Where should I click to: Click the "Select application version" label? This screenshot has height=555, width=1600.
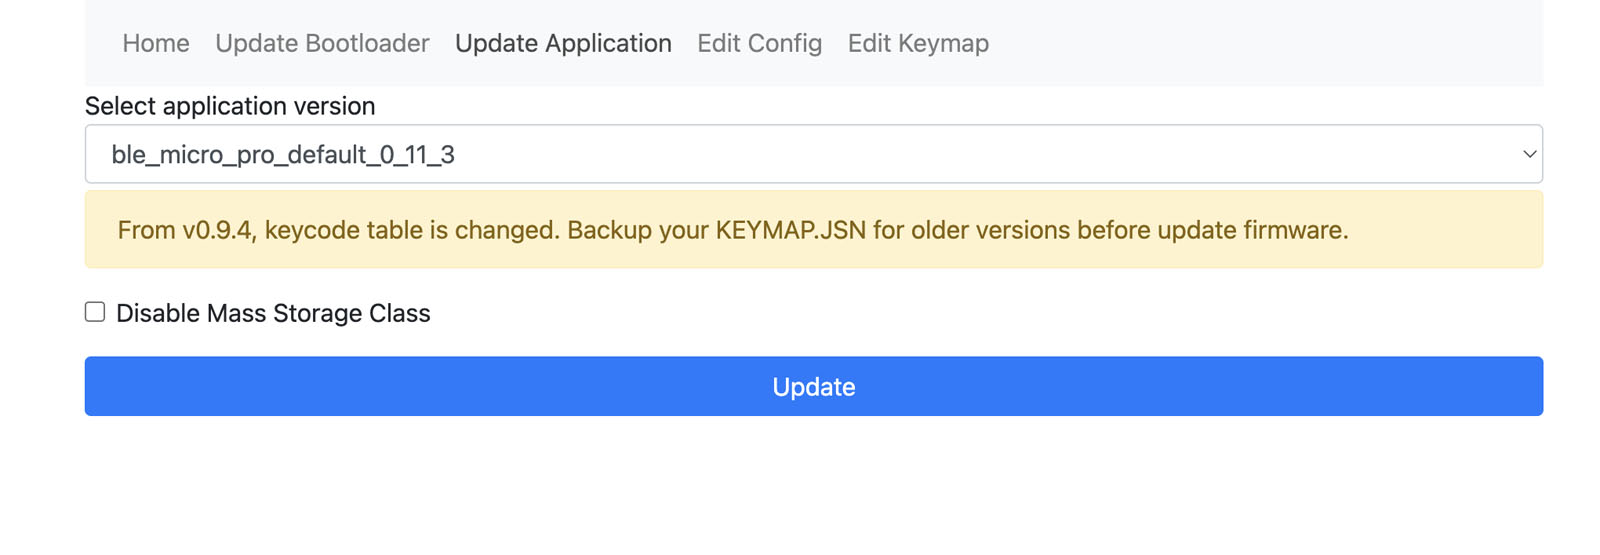point(230,106)
